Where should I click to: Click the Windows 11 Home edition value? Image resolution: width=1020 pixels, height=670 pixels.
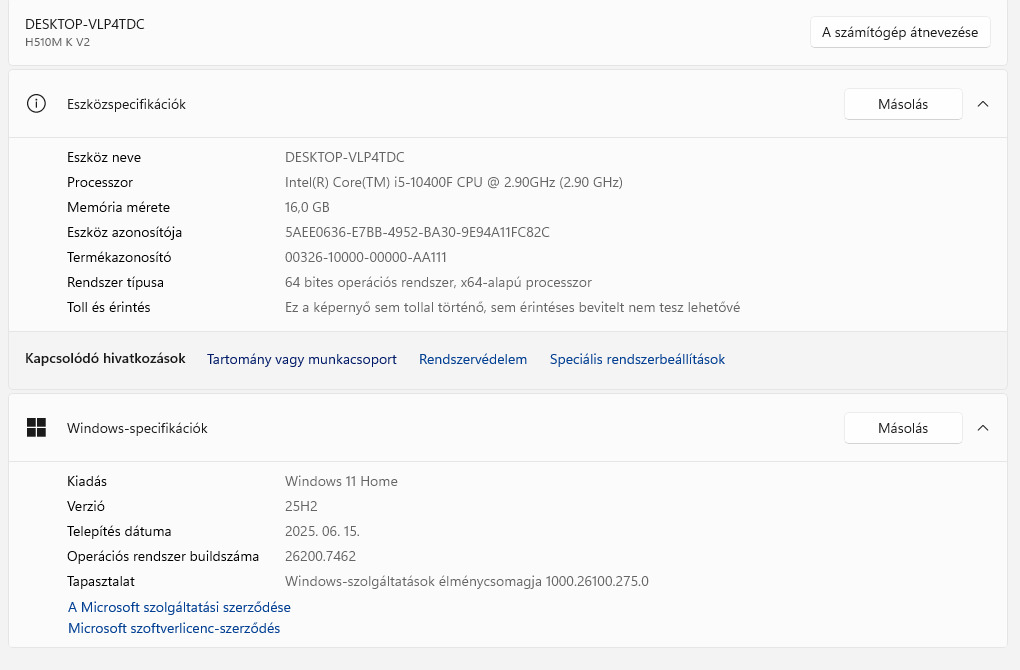(341, 481)
